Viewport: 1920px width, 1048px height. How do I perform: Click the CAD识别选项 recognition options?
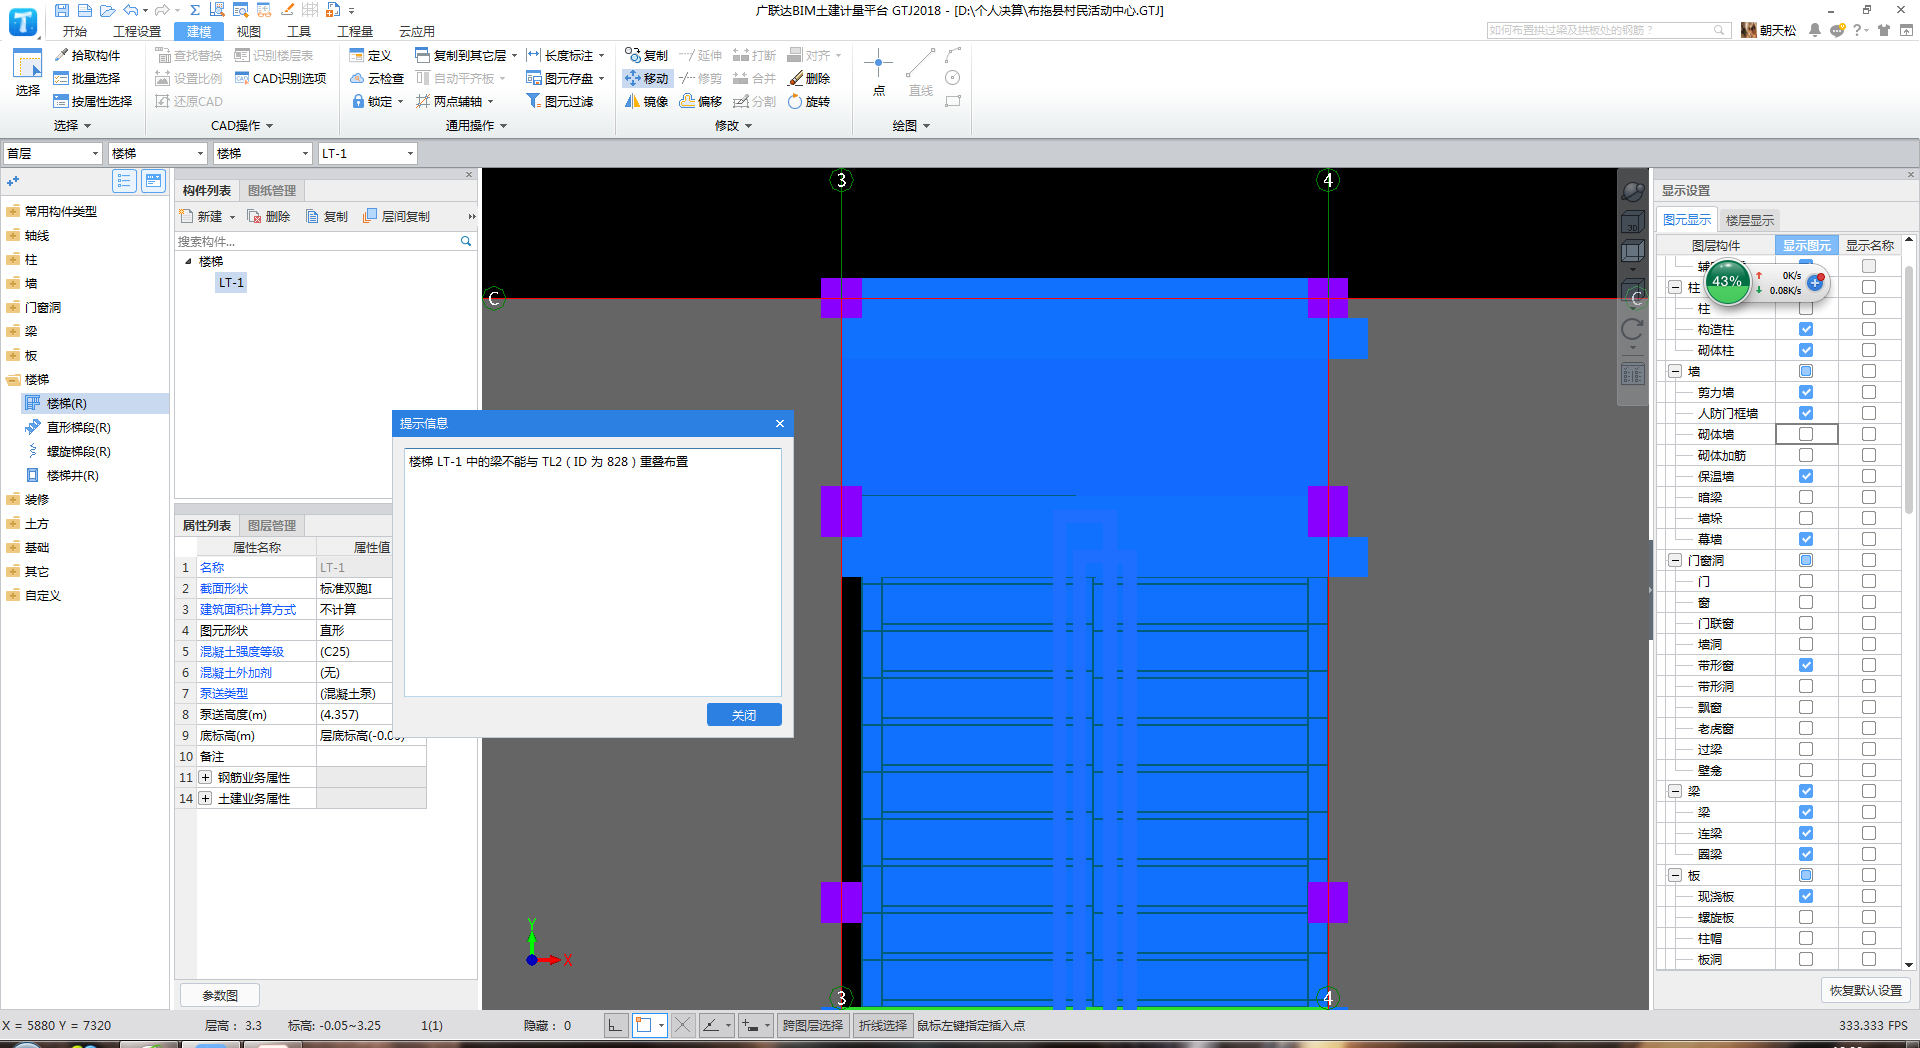[280, 78]
